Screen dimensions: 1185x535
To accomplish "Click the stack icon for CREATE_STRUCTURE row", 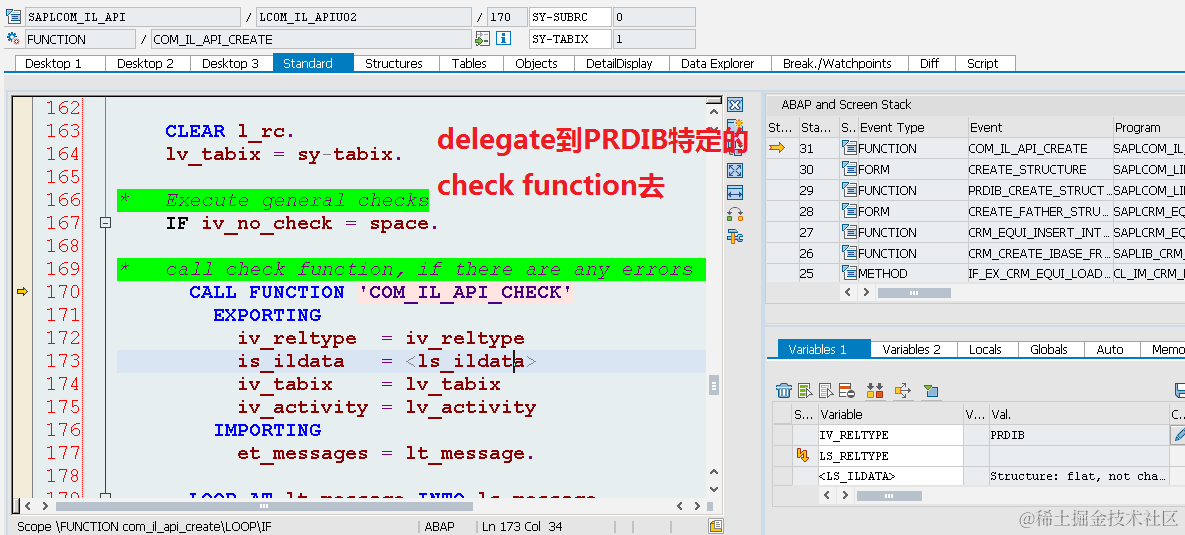I will tap(849, 169).
